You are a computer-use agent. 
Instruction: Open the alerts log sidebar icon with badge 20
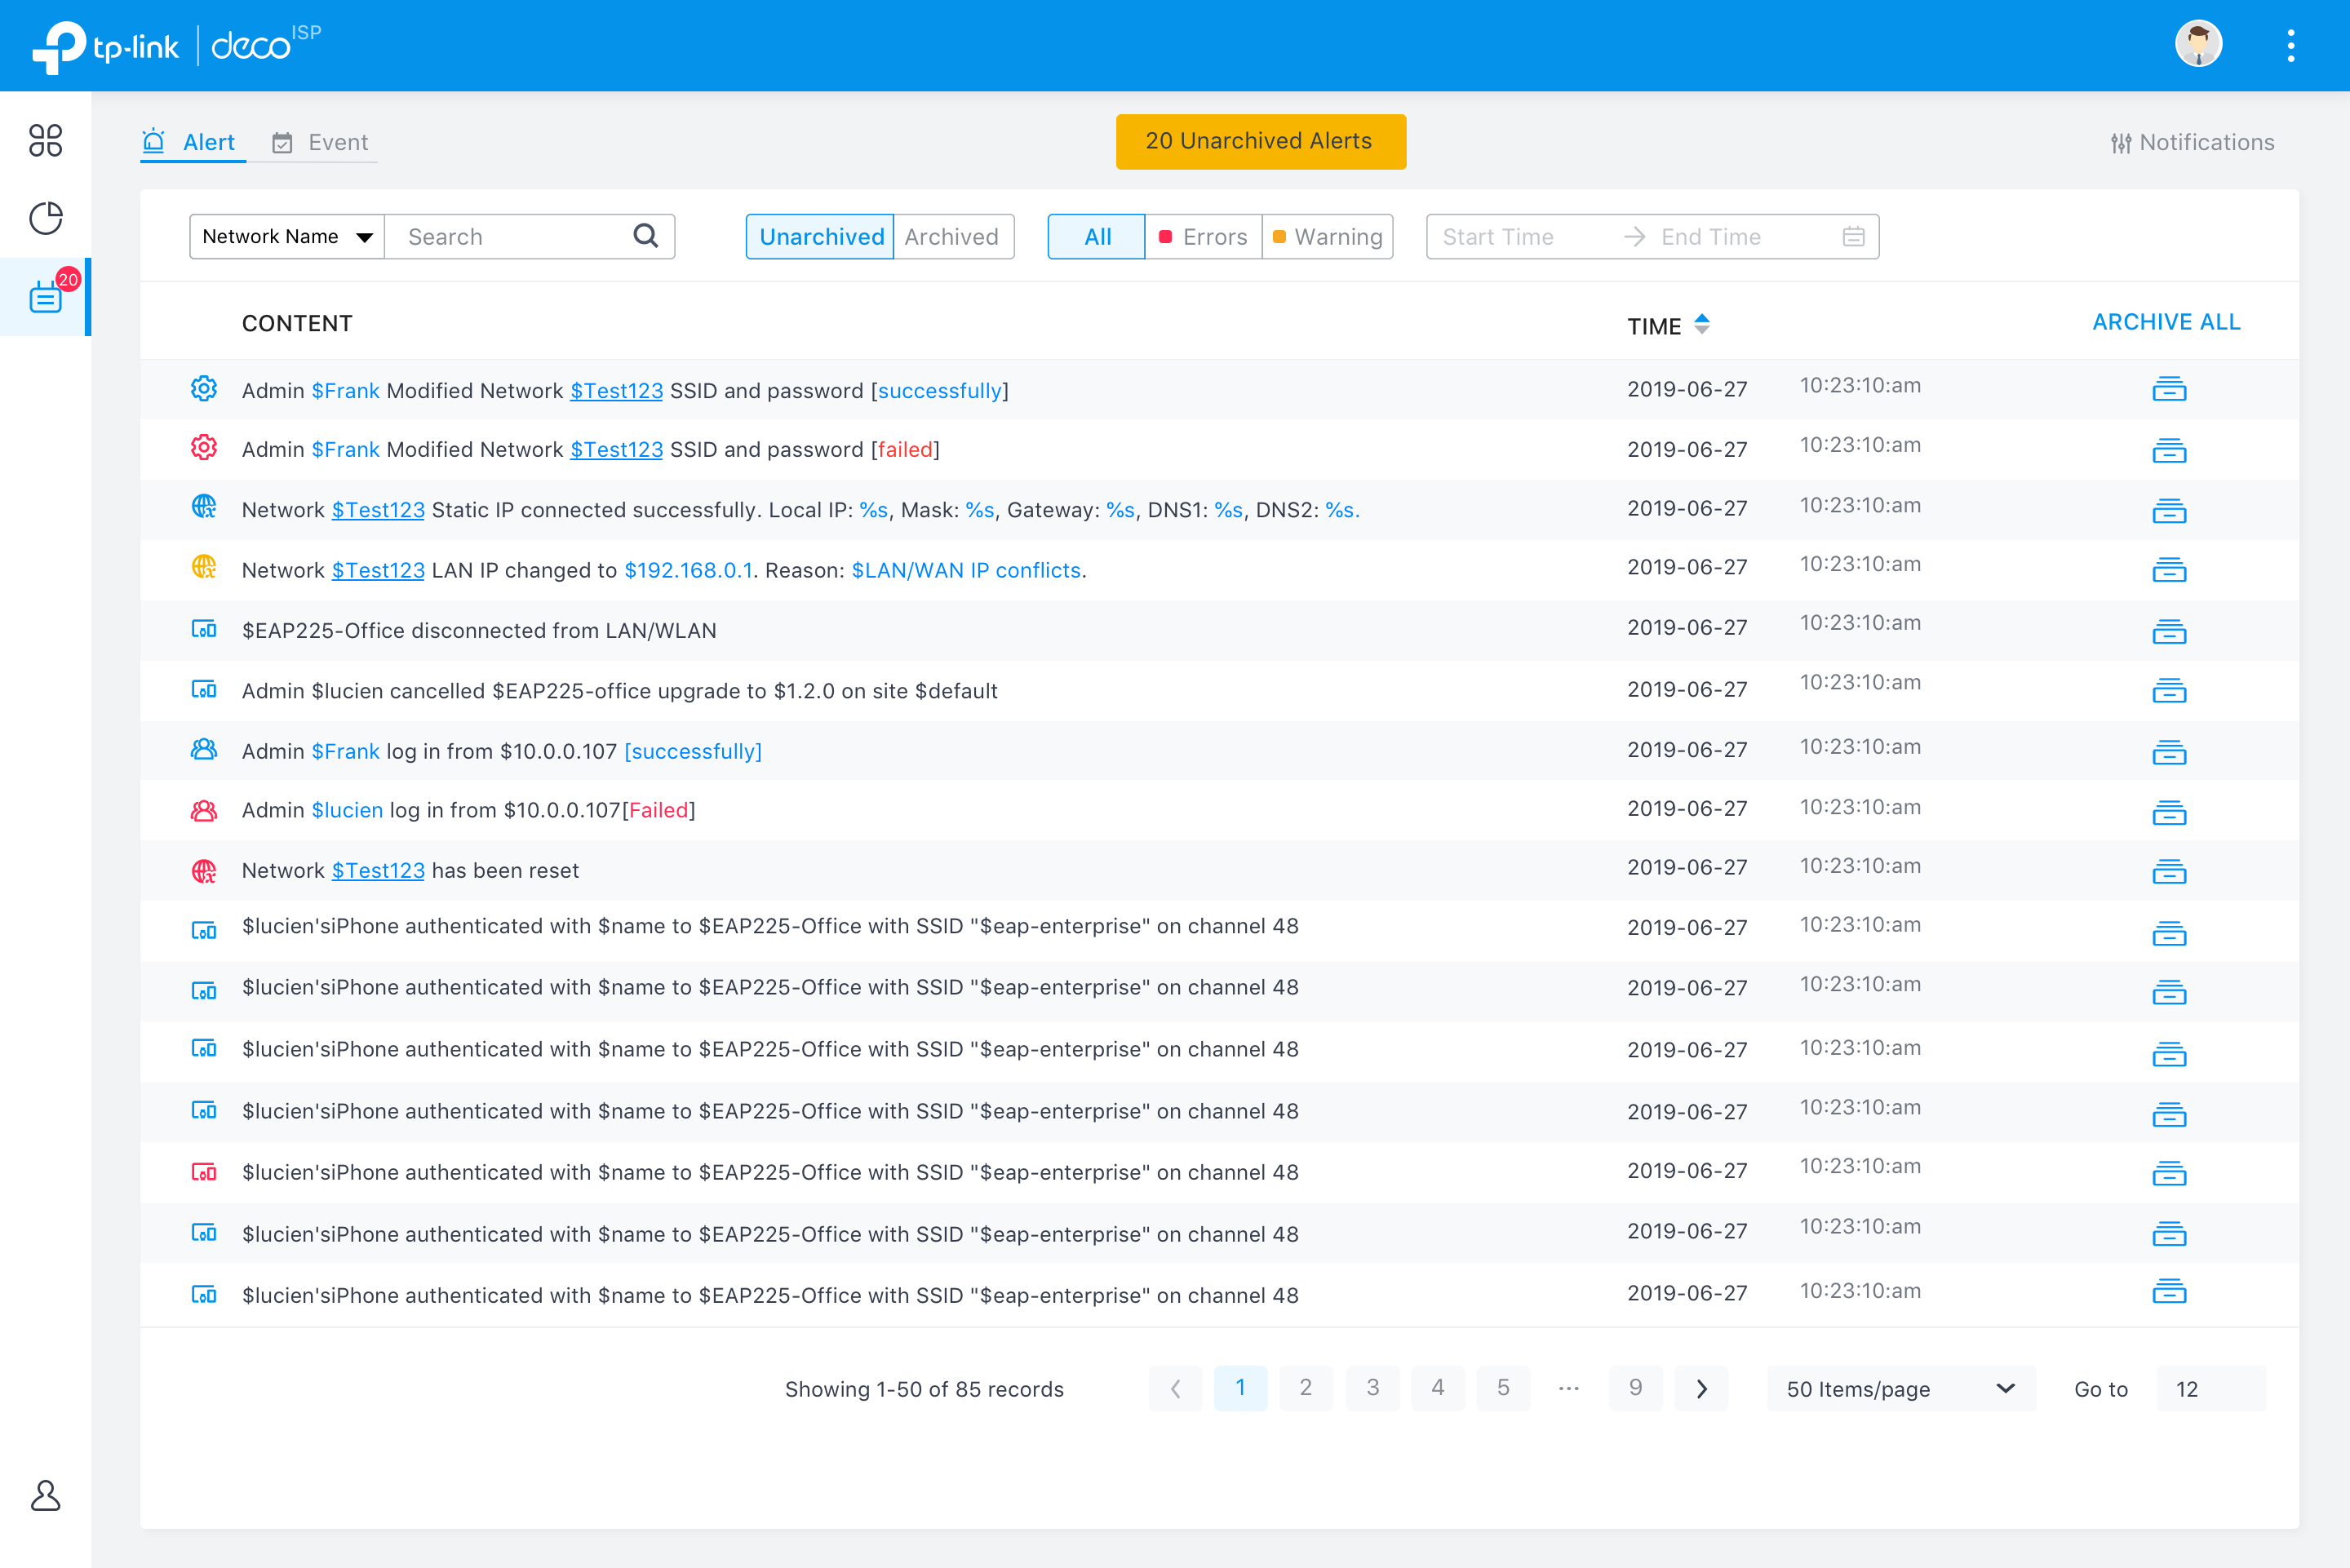tap(46, 296)
